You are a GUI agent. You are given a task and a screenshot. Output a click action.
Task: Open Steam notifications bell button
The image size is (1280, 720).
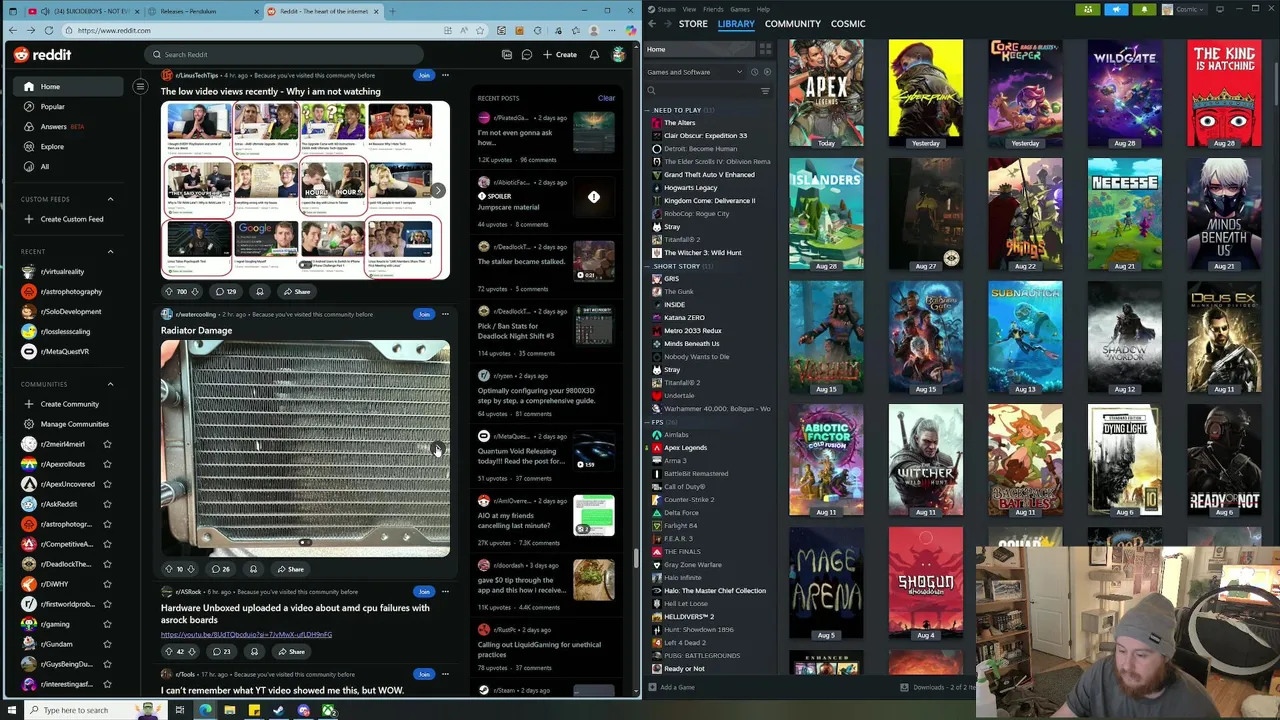[x=1144, y=9]
